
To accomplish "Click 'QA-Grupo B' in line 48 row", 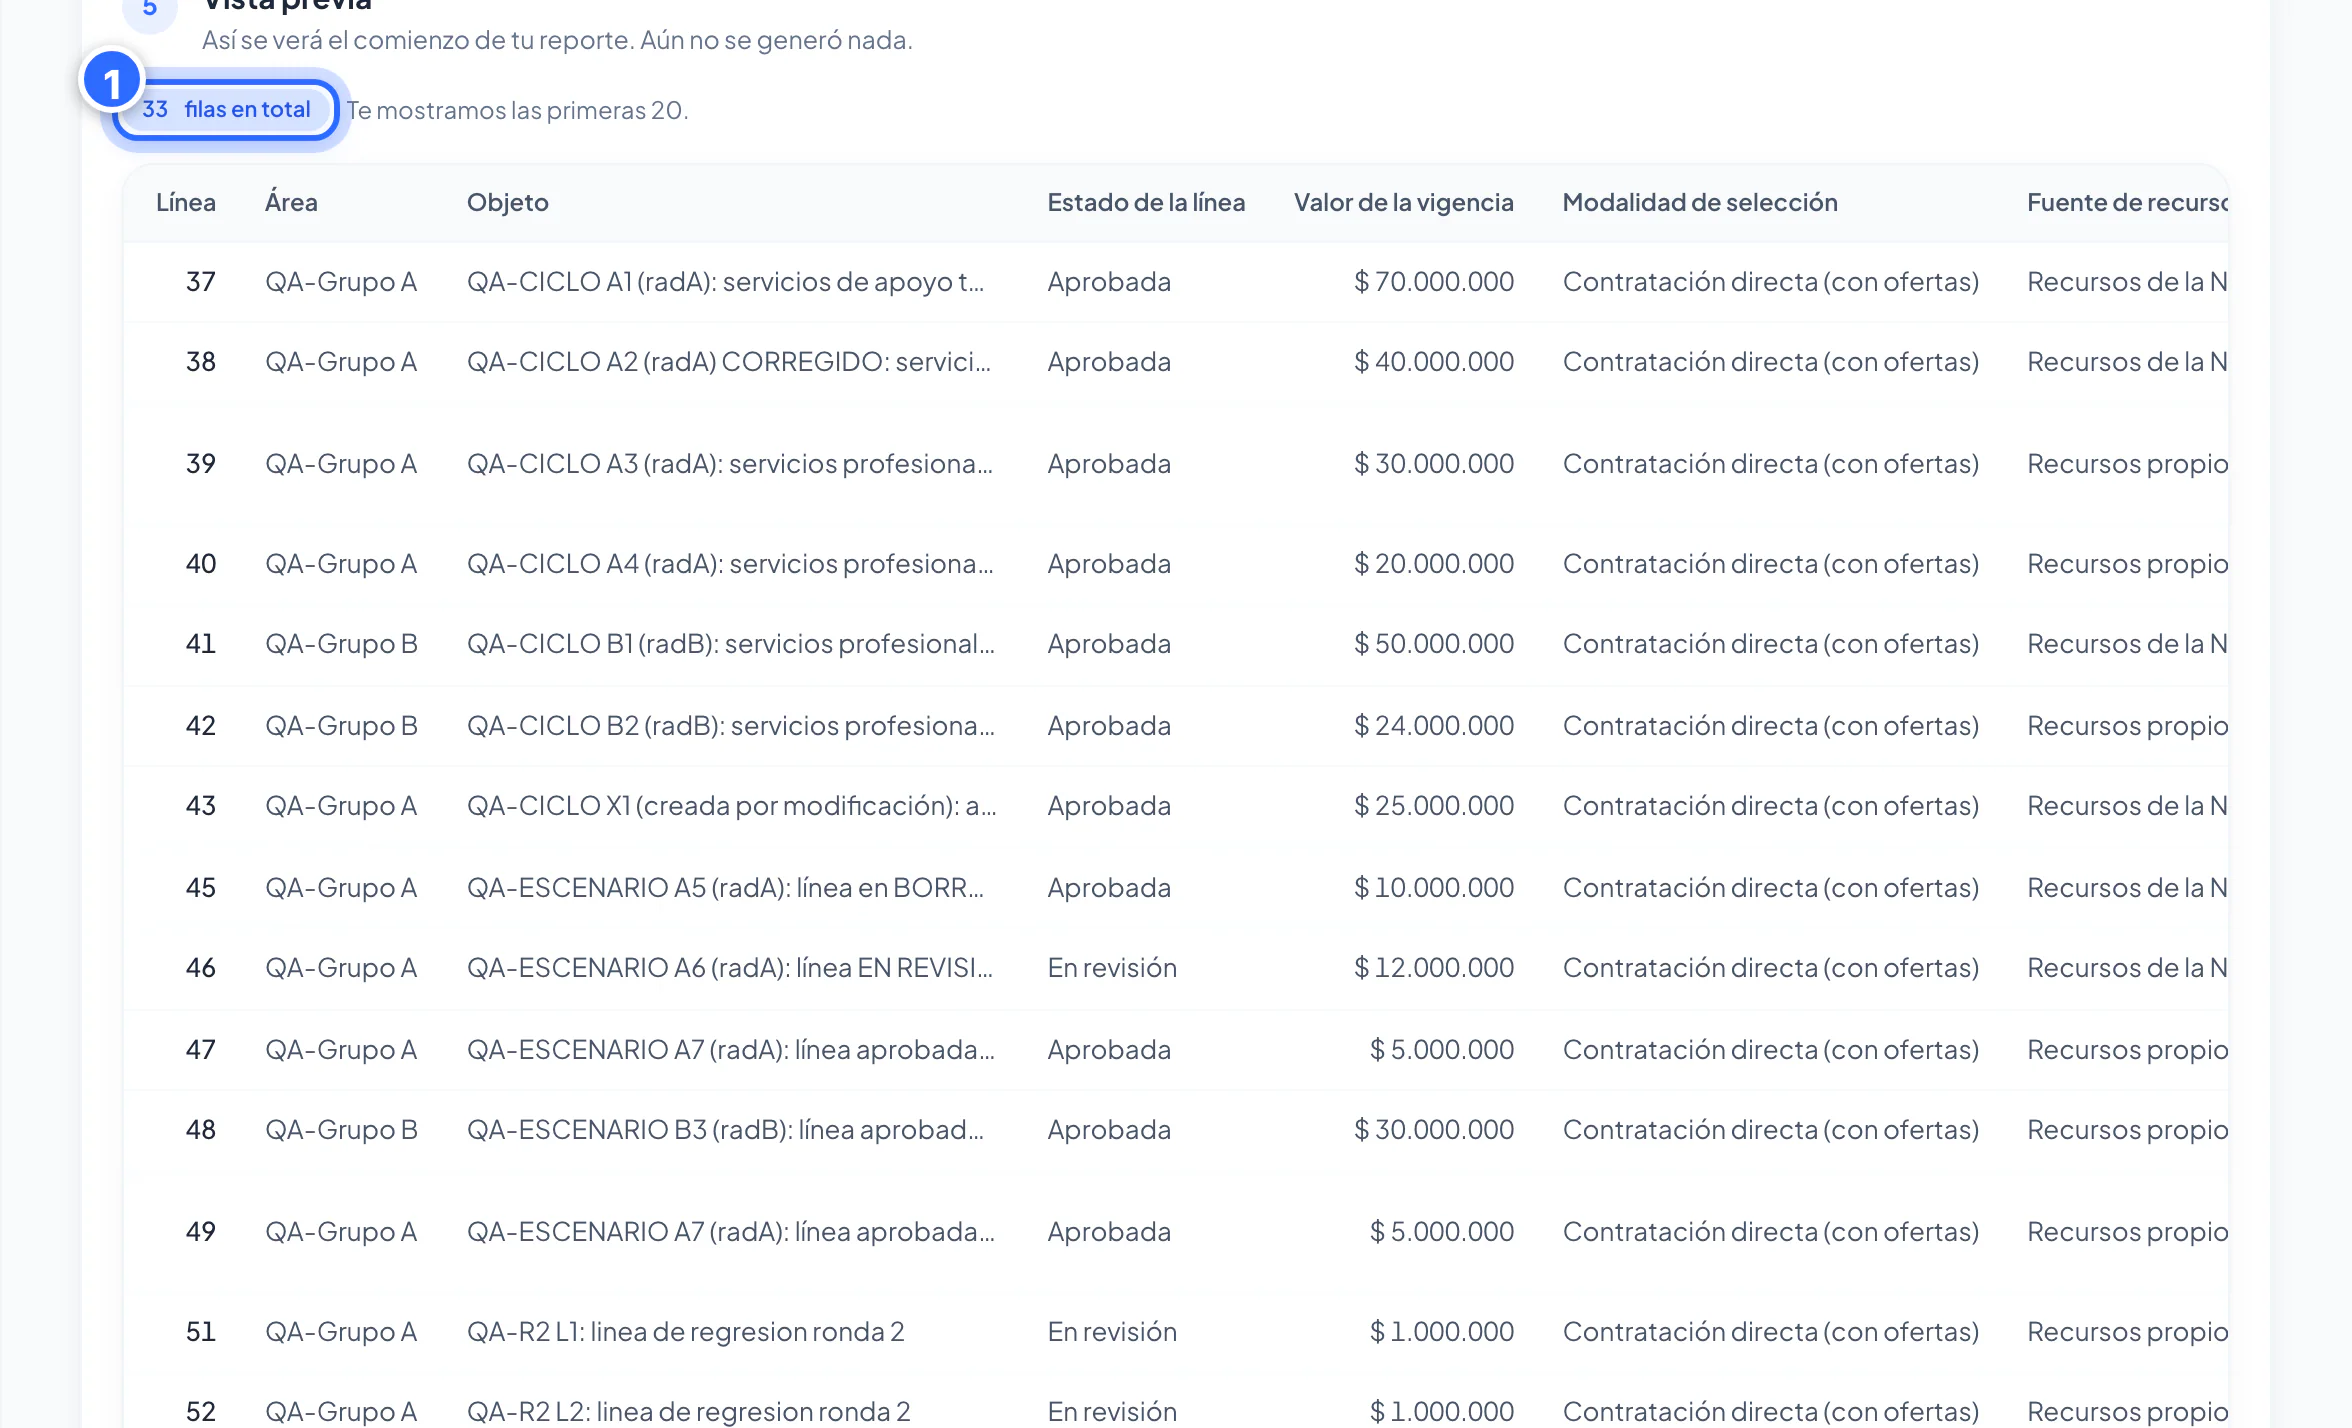I will (x=341, y=1130).
